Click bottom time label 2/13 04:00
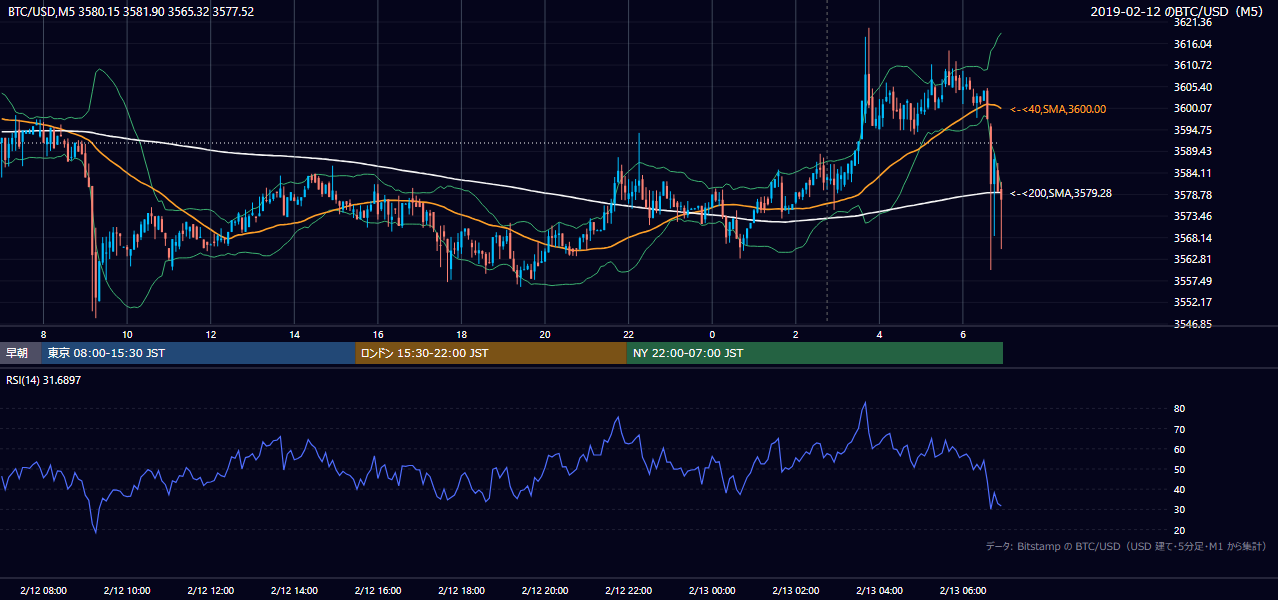This screenshot has width=1278, height=600. point(879,591)
